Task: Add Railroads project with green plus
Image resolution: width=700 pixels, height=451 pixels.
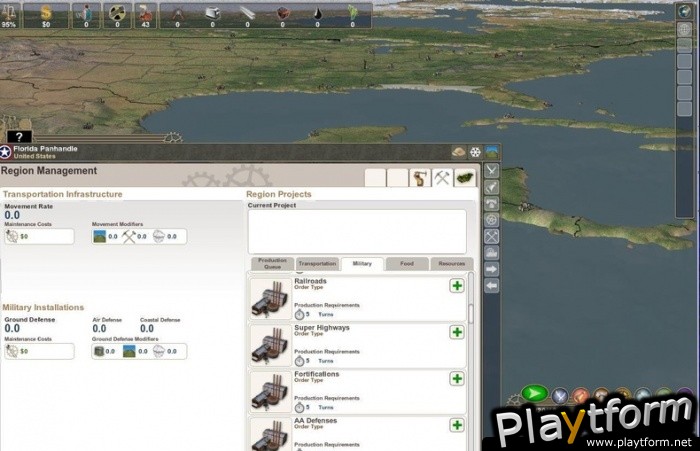Action: tap(457, 286)
